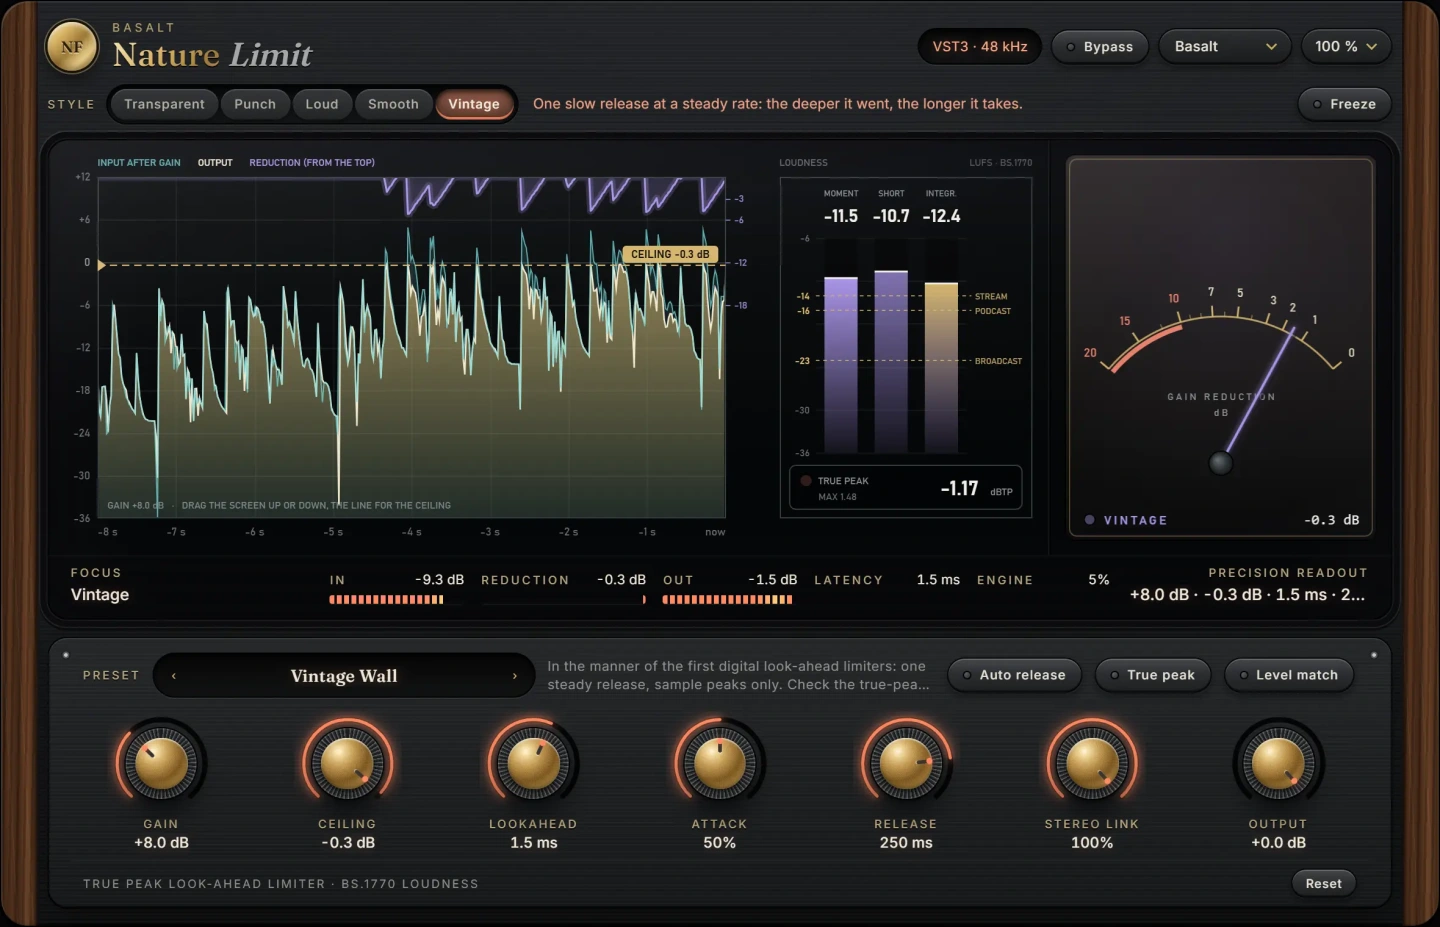This screenshot has width=1440, height=927.
Task: Open the 100 % scale dropdown
Action: 1346,47
